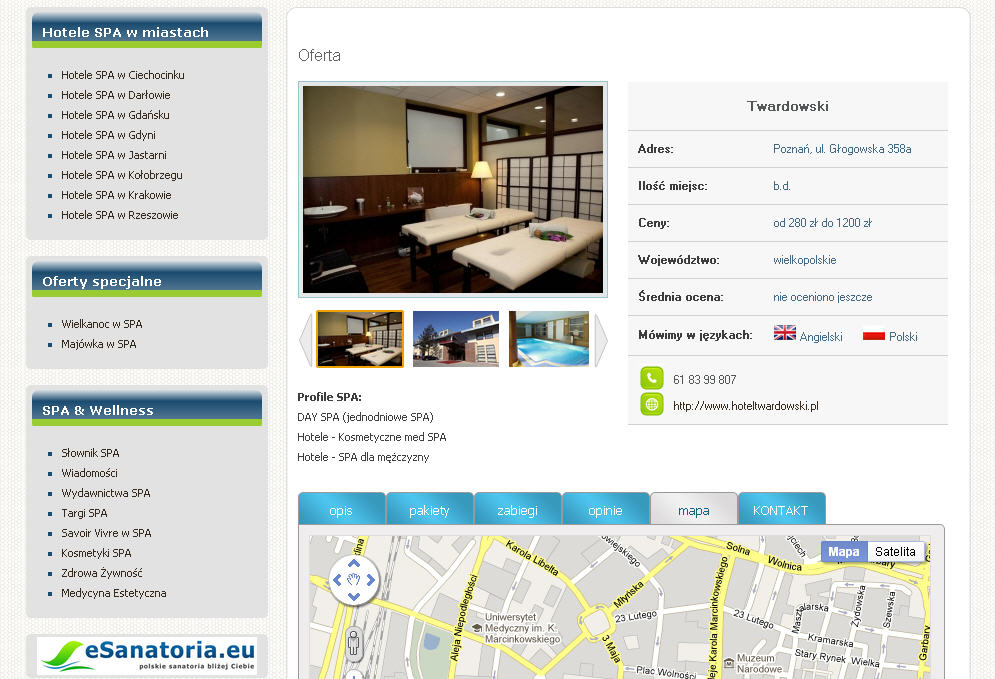Open Medycyna Estetyczna link

(114, 593)
